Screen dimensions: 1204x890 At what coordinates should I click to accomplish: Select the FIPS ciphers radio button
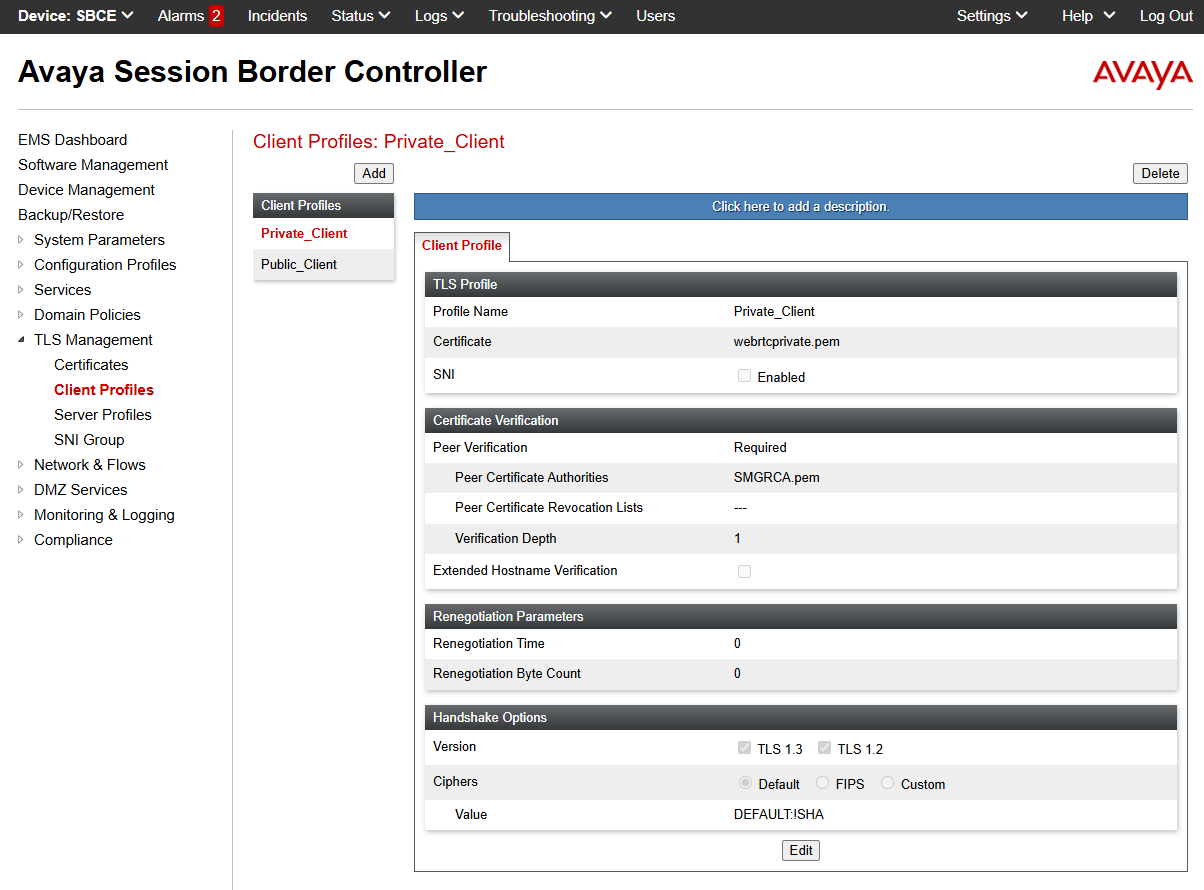pyautogui.click(x=823, y=784)
